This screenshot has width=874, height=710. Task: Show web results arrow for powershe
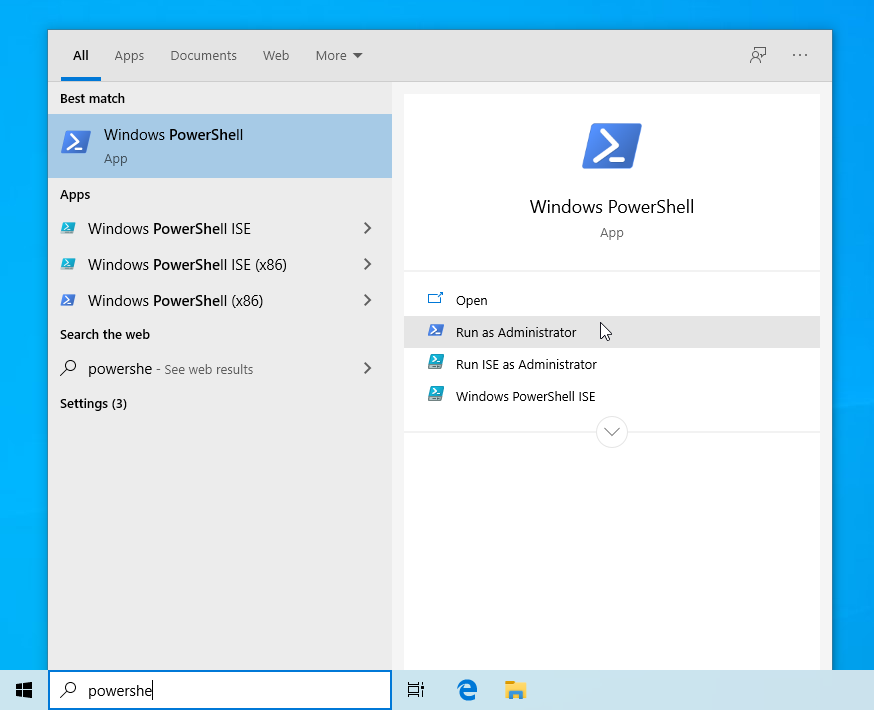pyautogui.click(x=367, y=369)
